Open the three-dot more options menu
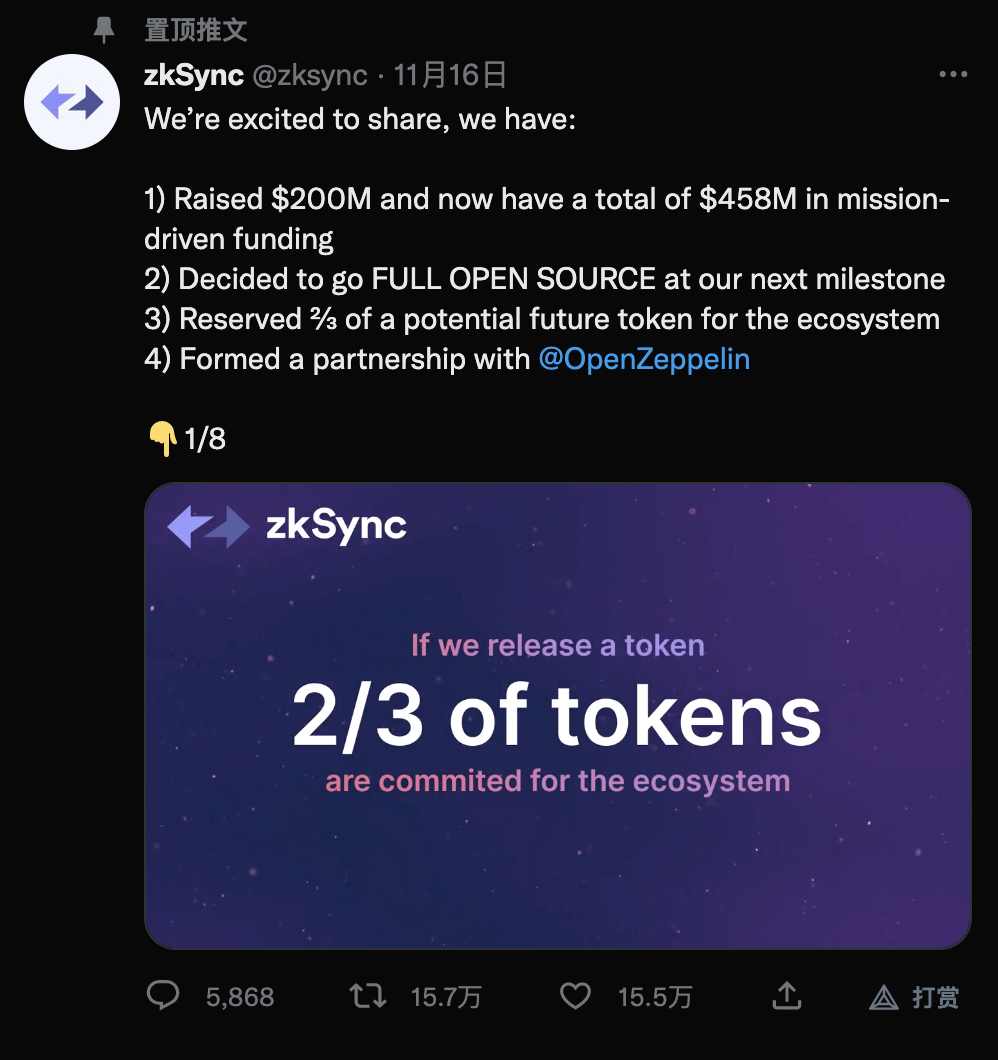Screen dimensions: 998x1060 (952, 75)
